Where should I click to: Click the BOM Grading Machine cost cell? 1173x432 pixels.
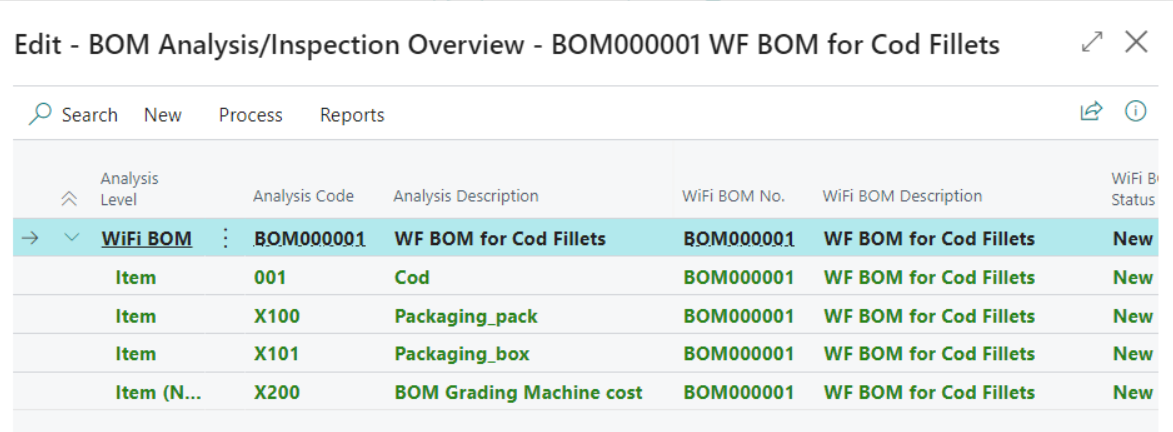click(518, 392)
